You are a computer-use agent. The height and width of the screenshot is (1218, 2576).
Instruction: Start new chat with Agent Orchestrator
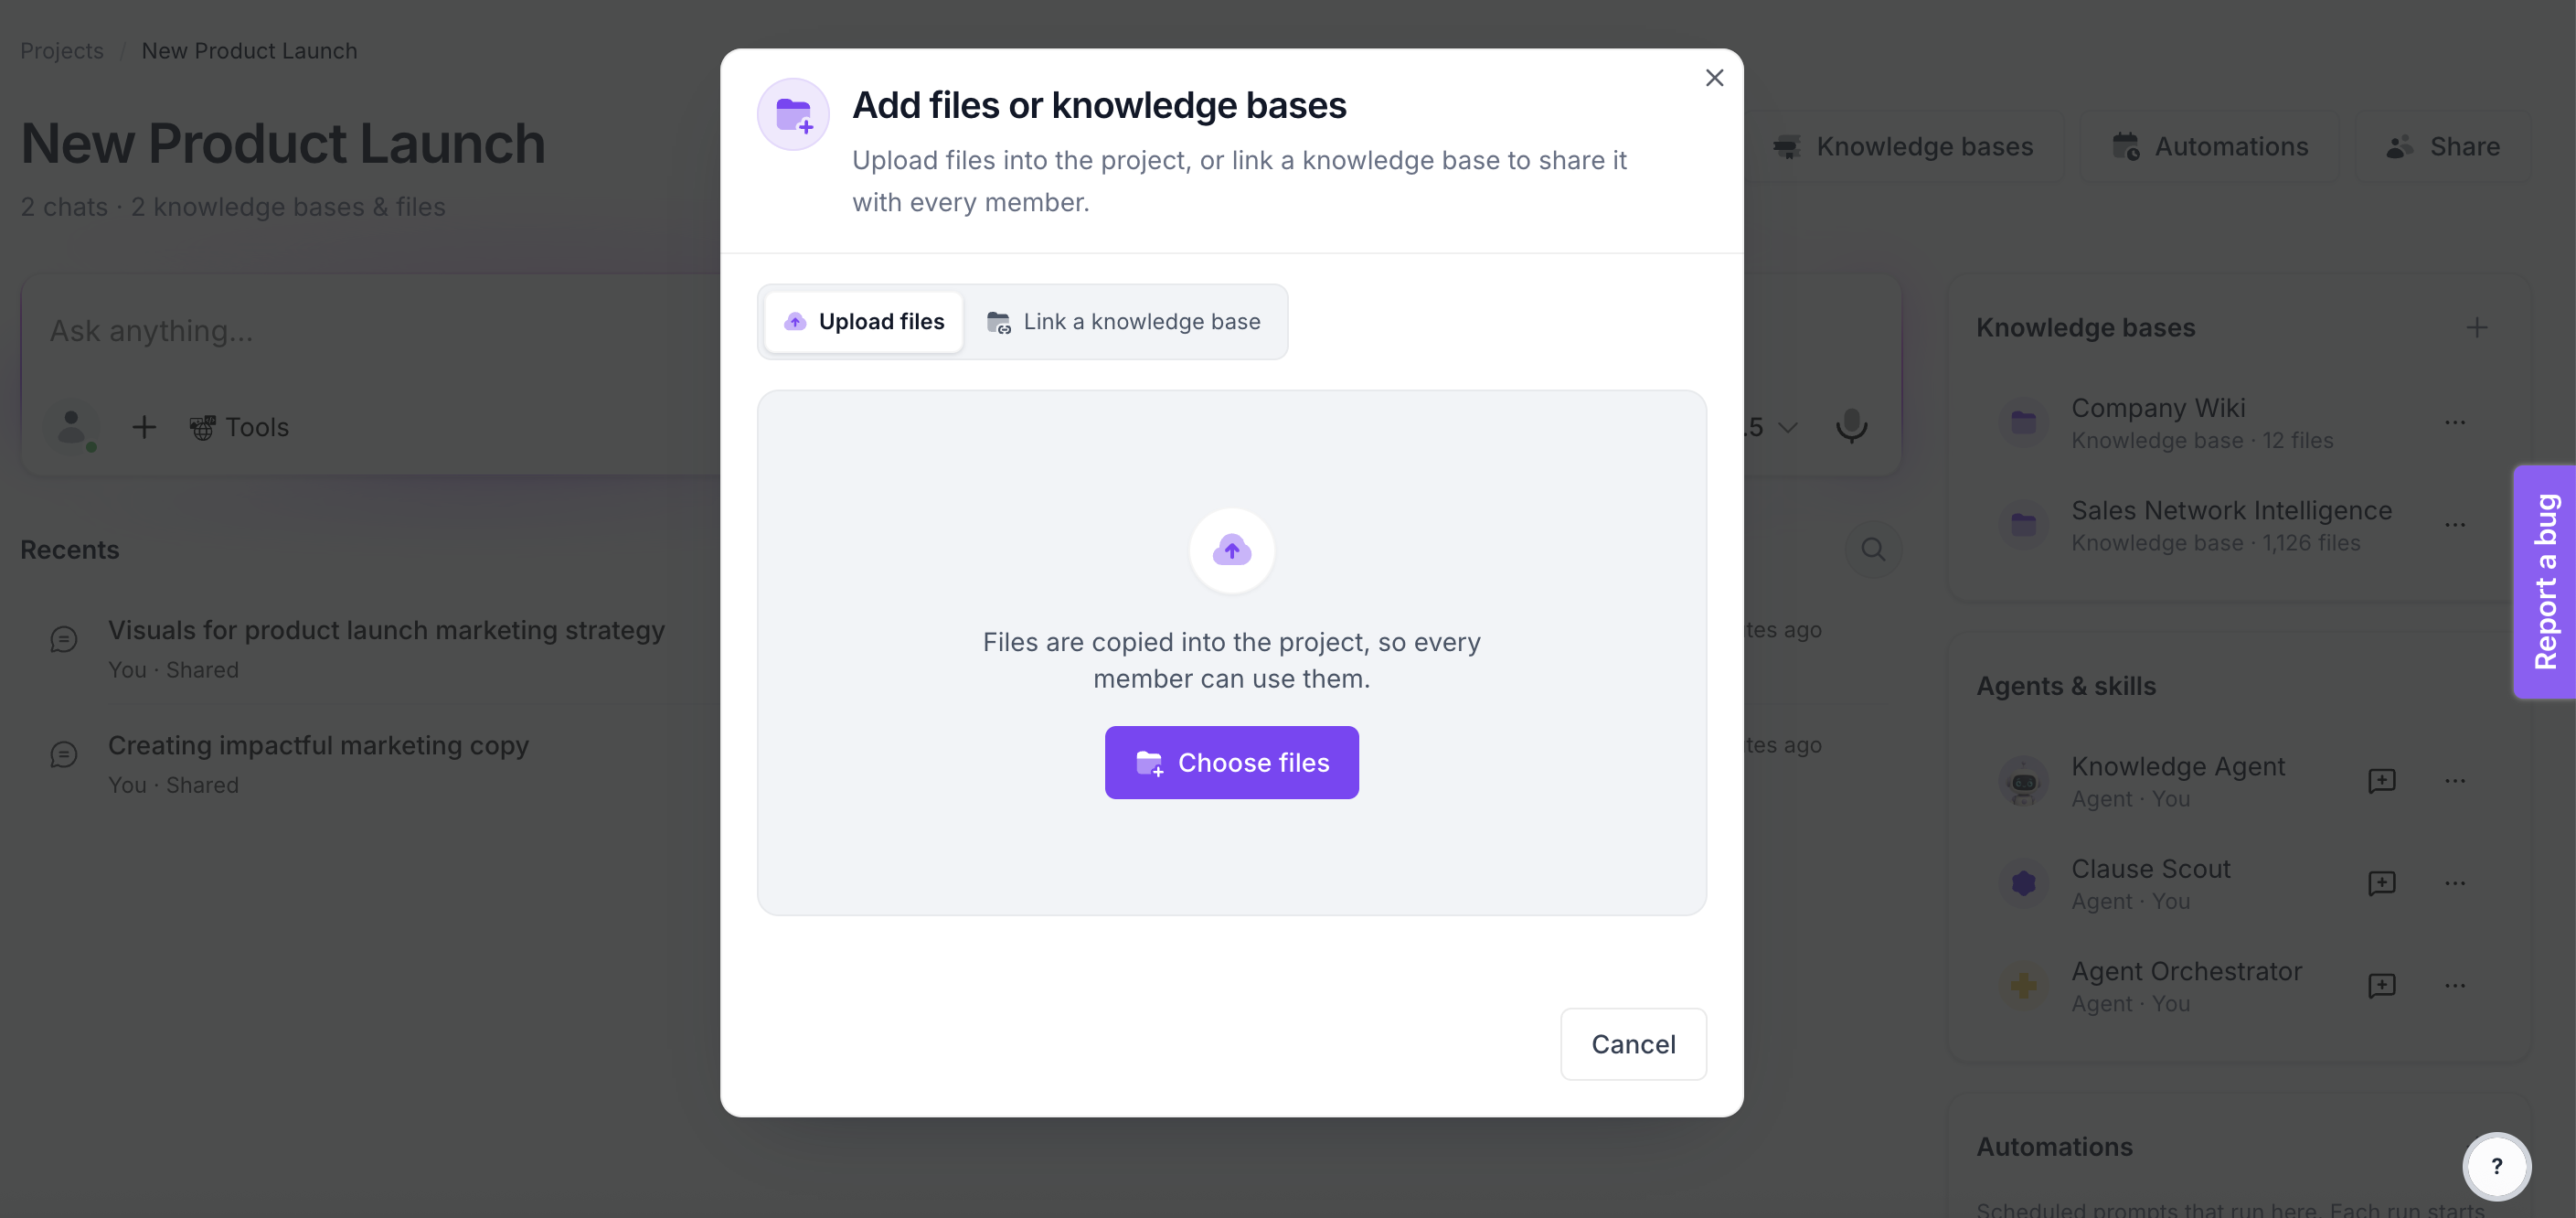[x=2381, y=985]
